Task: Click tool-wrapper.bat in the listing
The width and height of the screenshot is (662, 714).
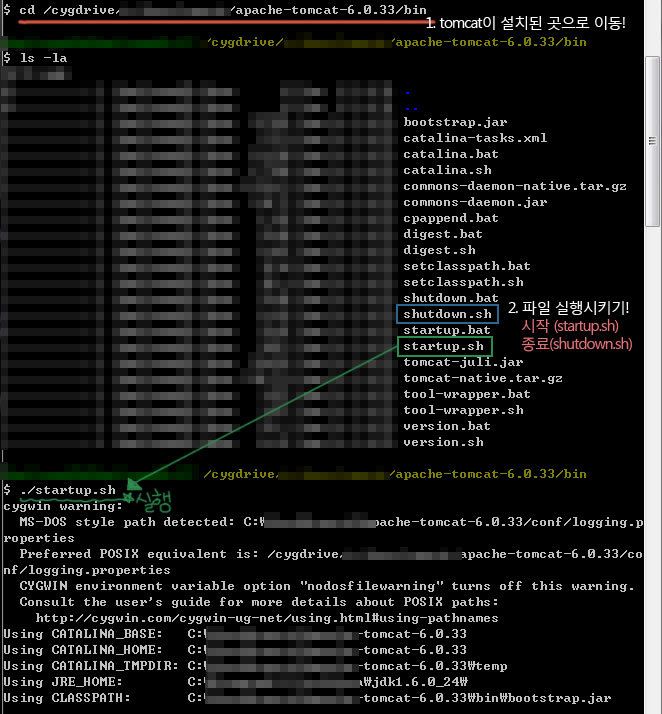Action: tap(467, 394)
